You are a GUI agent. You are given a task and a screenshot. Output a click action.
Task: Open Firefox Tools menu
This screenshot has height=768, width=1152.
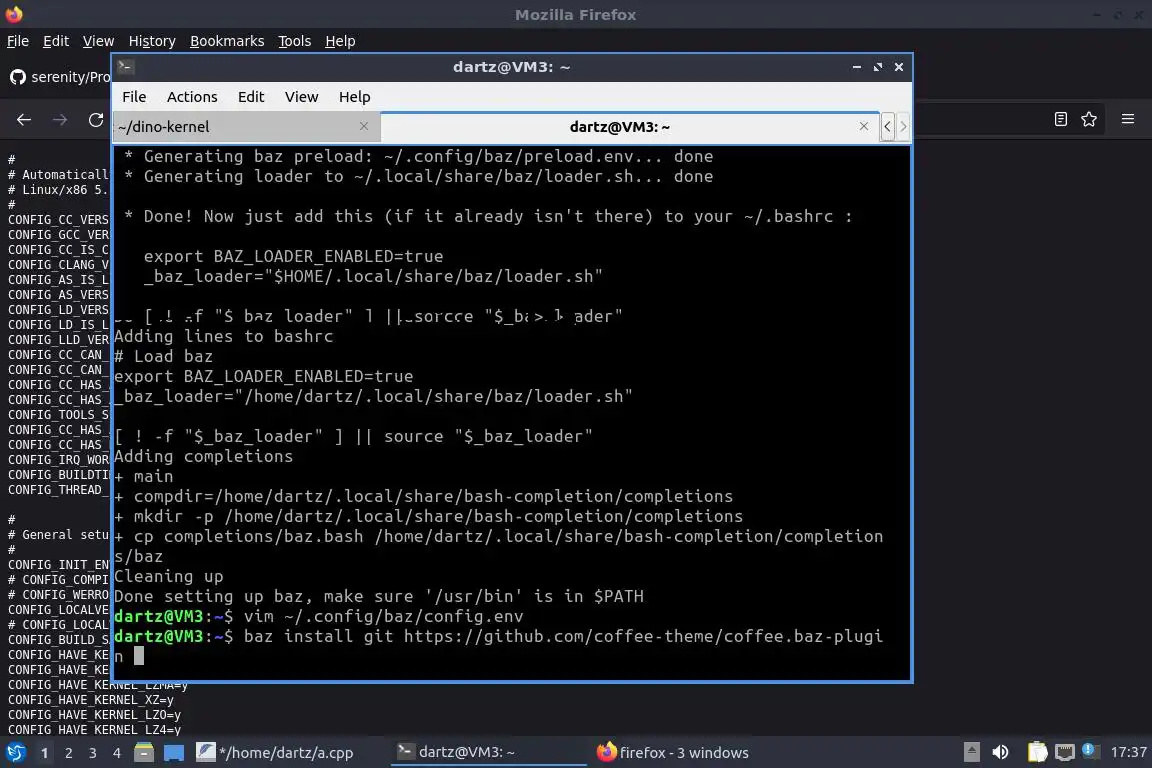tap(295, 41)
